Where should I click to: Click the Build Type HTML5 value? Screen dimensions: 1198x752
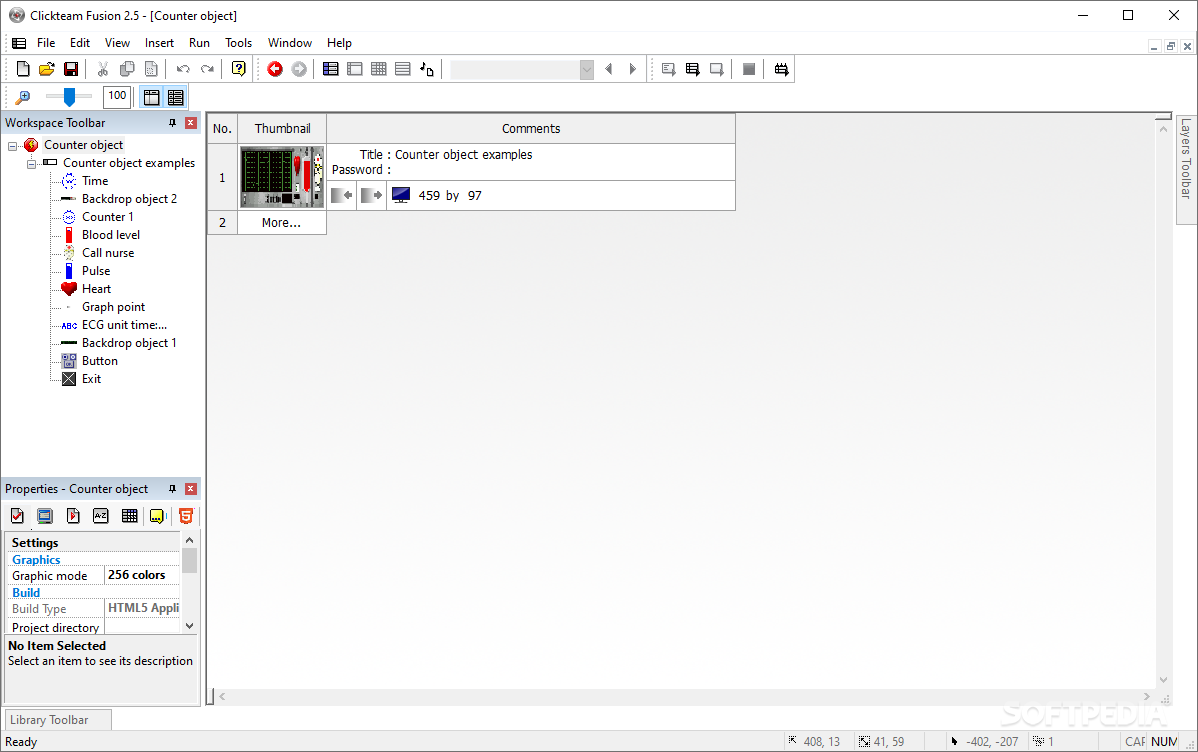tap(142, 608)
